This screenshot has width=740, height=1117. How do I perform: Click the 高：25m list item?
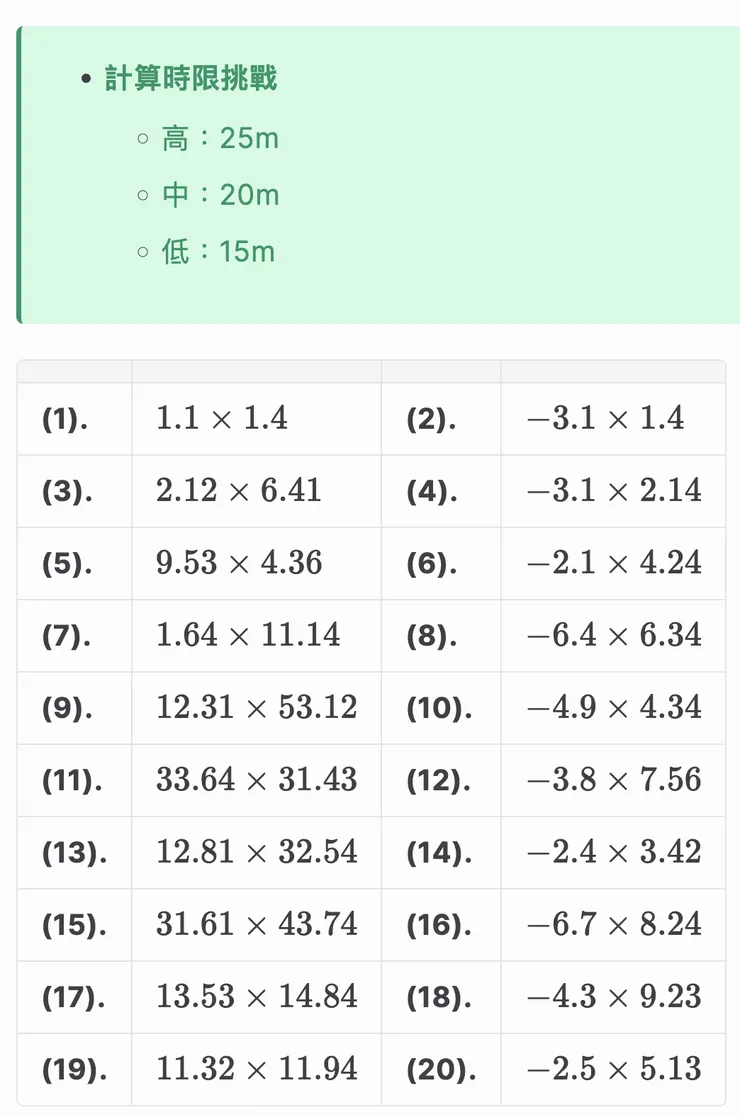click(220, 138)
